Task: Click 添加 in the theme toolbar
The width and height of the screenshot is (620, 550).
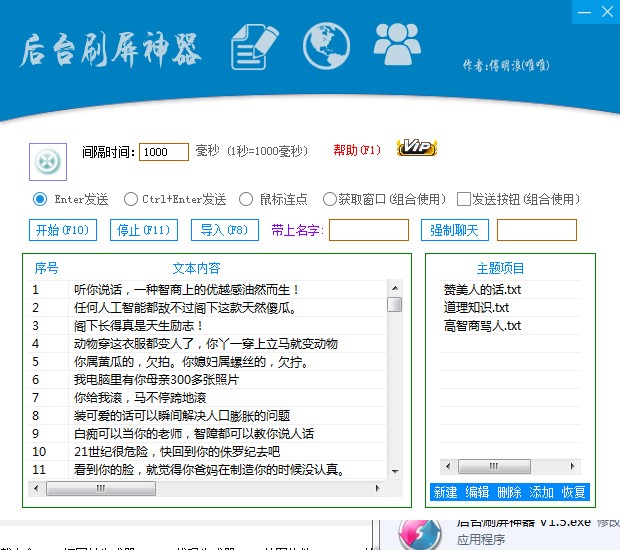Action: [541, 492]
